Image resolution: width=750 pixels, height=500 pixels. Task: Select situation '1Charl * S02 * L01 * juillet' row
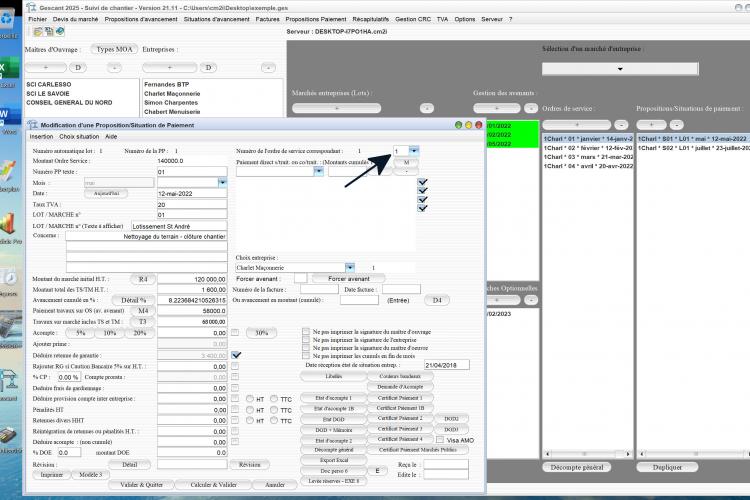[694, 148]
